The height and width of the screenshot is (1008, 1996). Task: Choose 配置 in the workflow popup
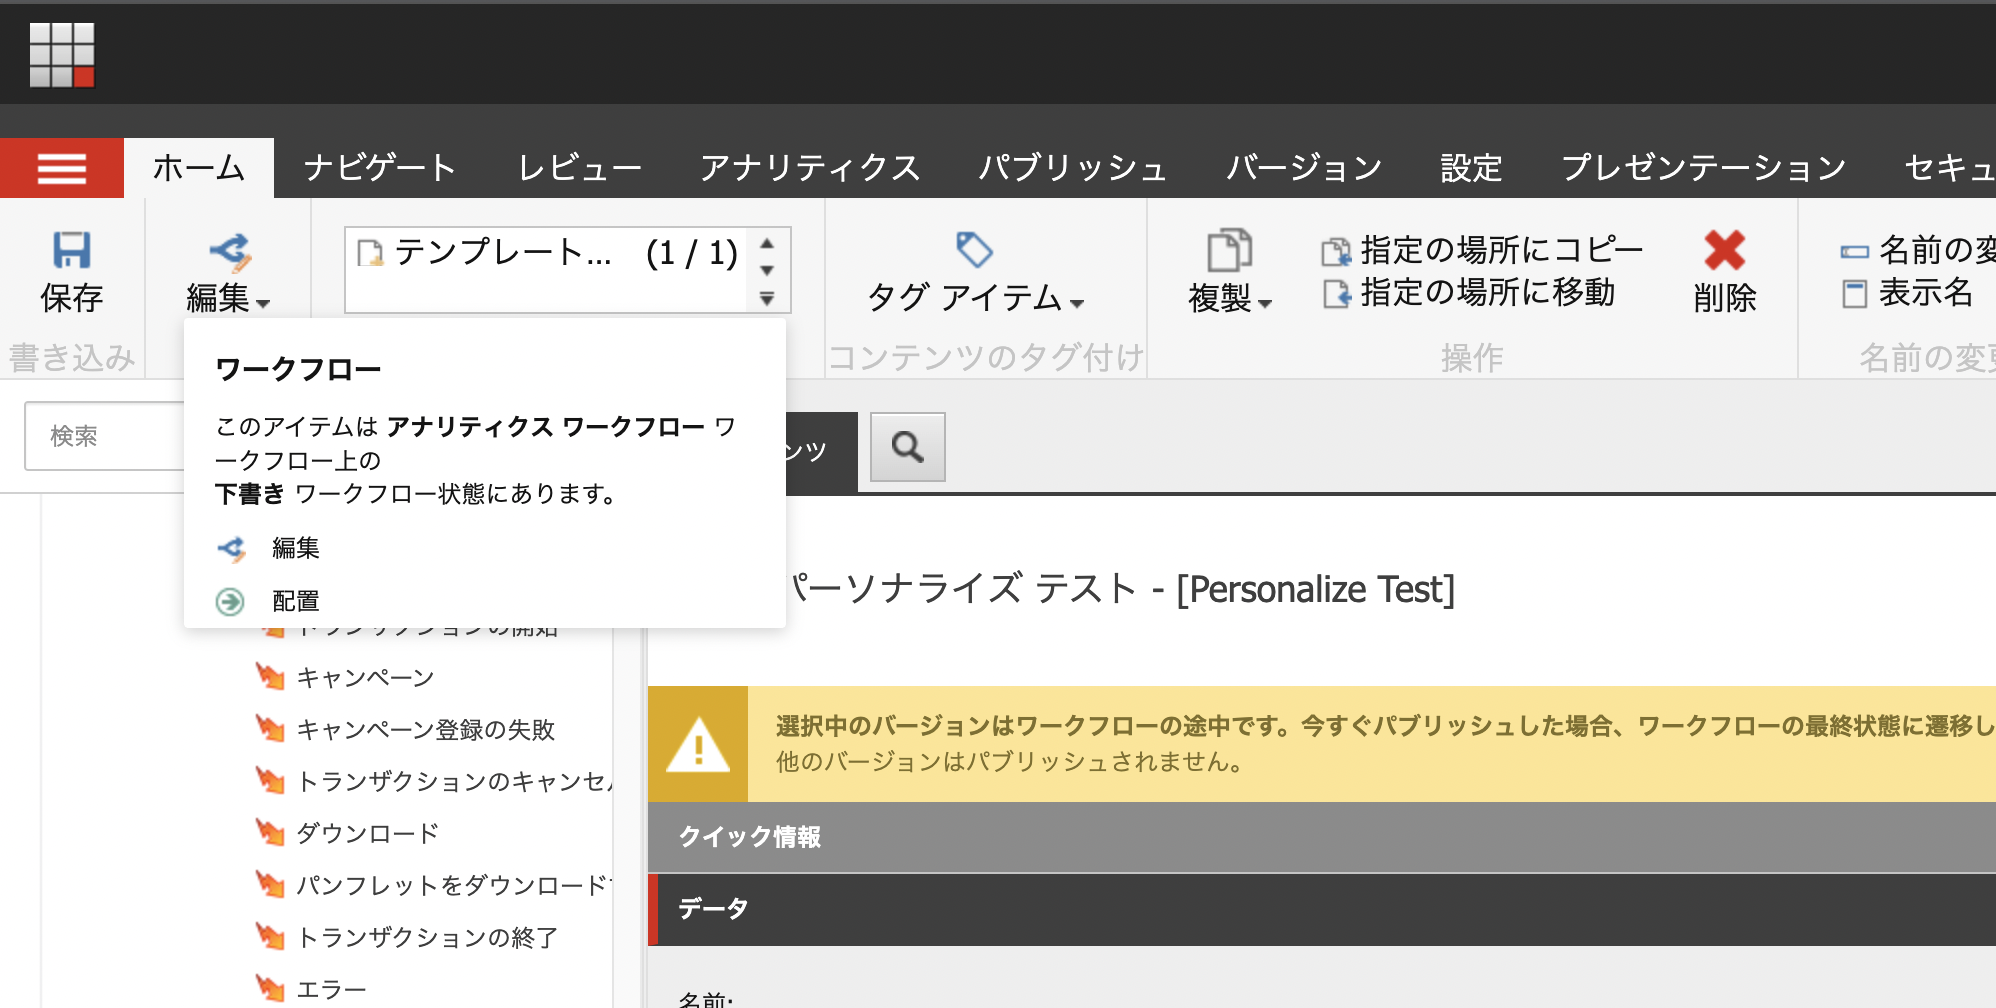(x=296, y=601)
